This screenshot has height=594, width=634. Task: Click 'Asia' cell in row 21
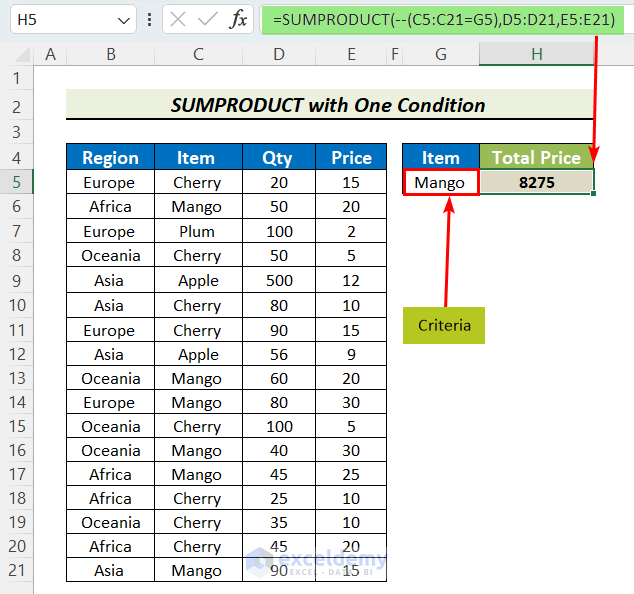(110, 570)
